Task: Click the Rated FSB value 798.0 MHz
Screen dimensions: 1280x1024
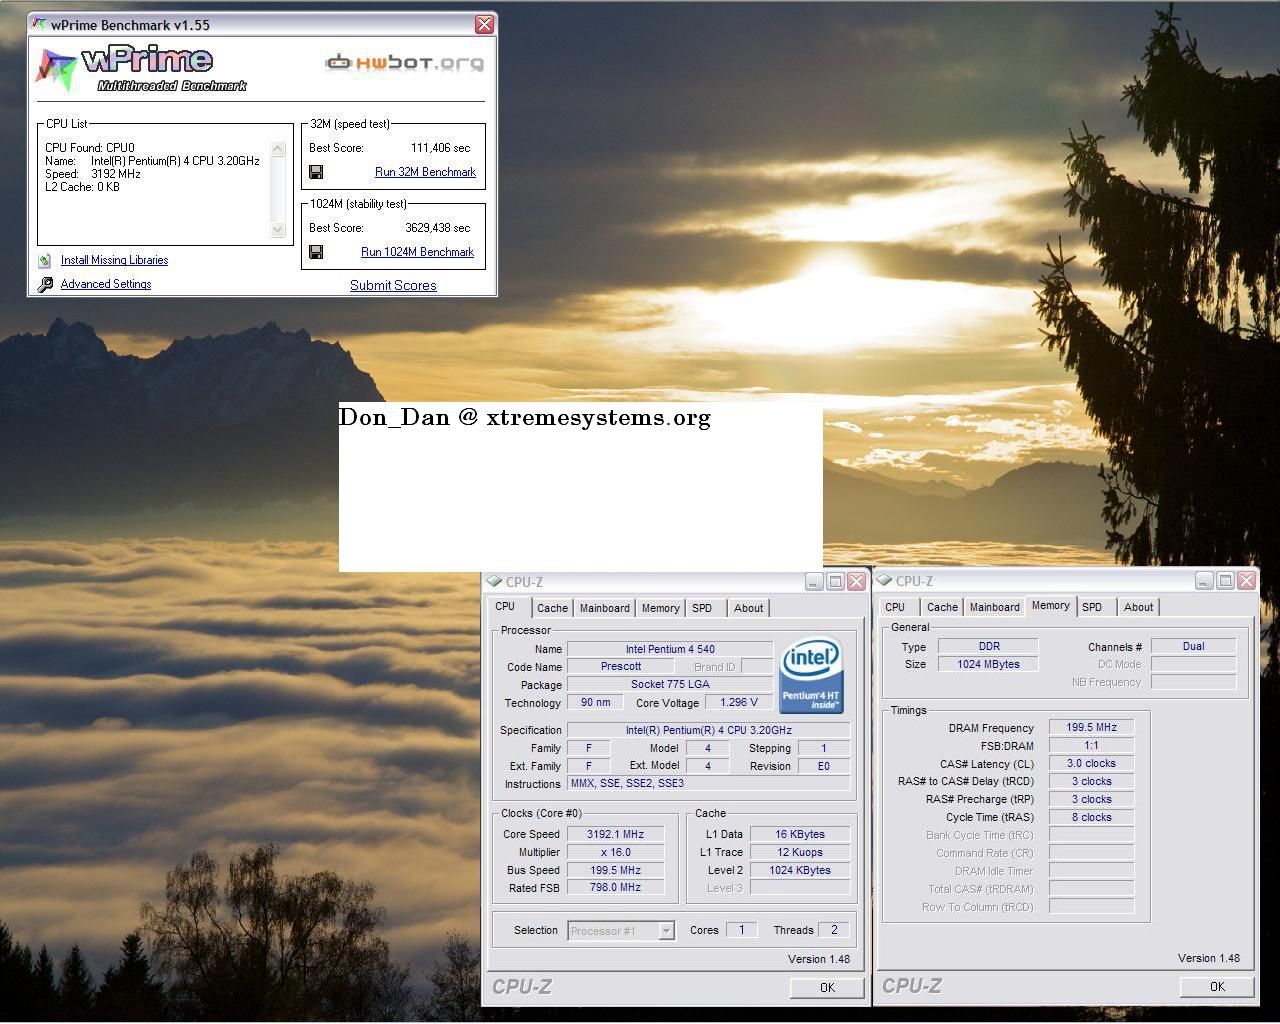Action: coord(615,887)
